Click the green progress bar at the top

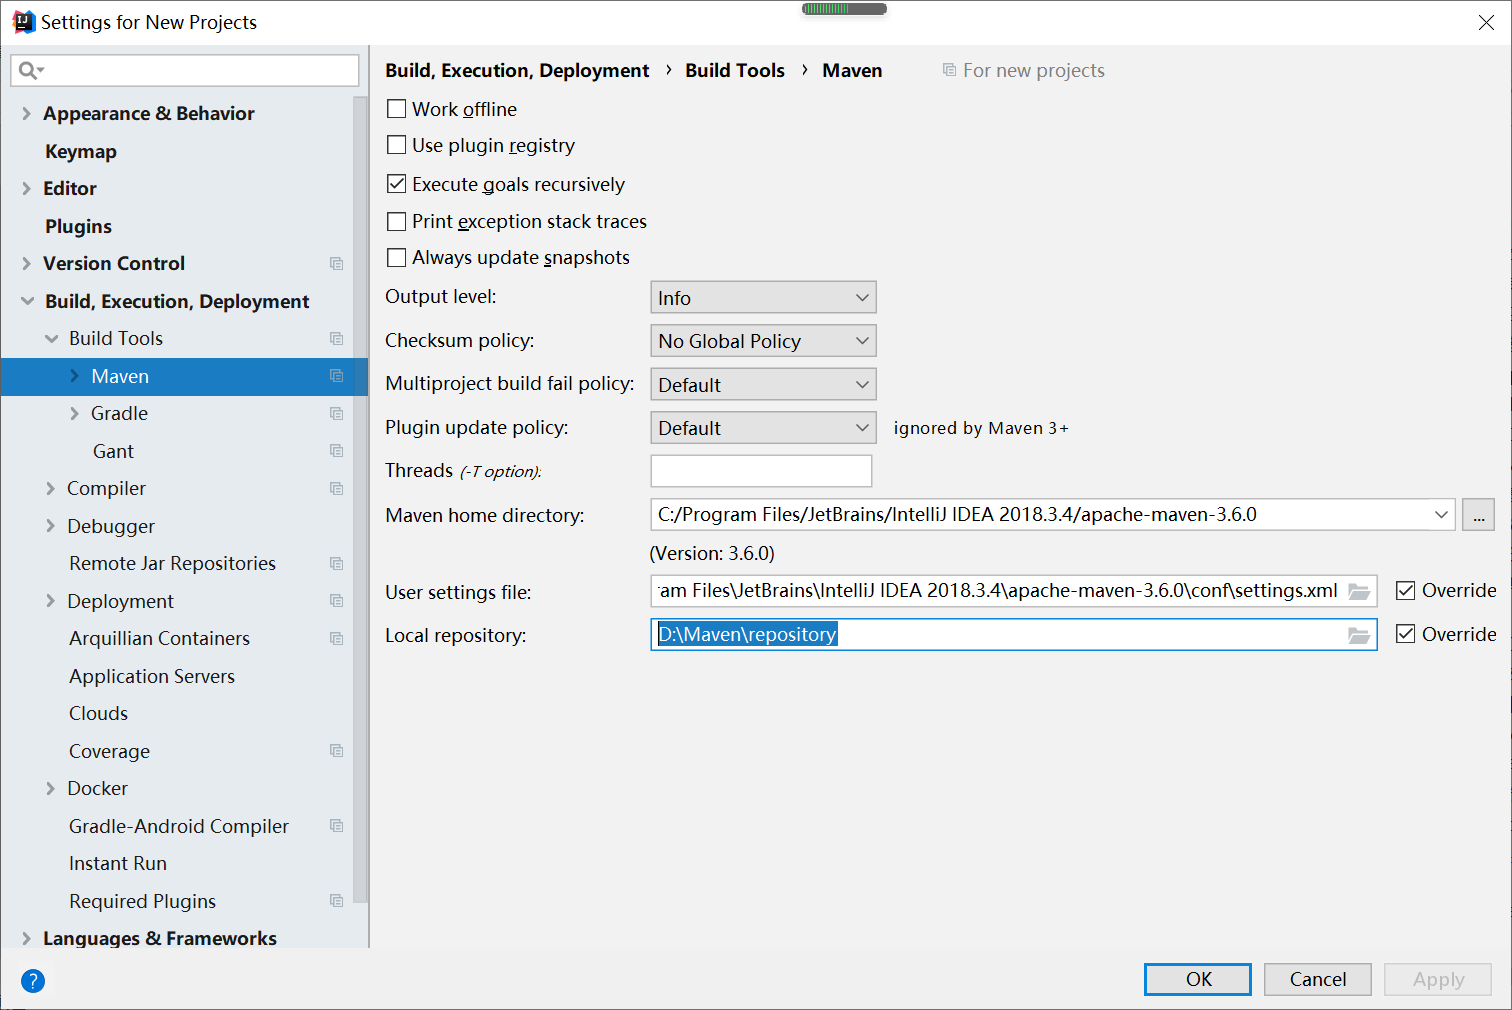coord(843,8)
